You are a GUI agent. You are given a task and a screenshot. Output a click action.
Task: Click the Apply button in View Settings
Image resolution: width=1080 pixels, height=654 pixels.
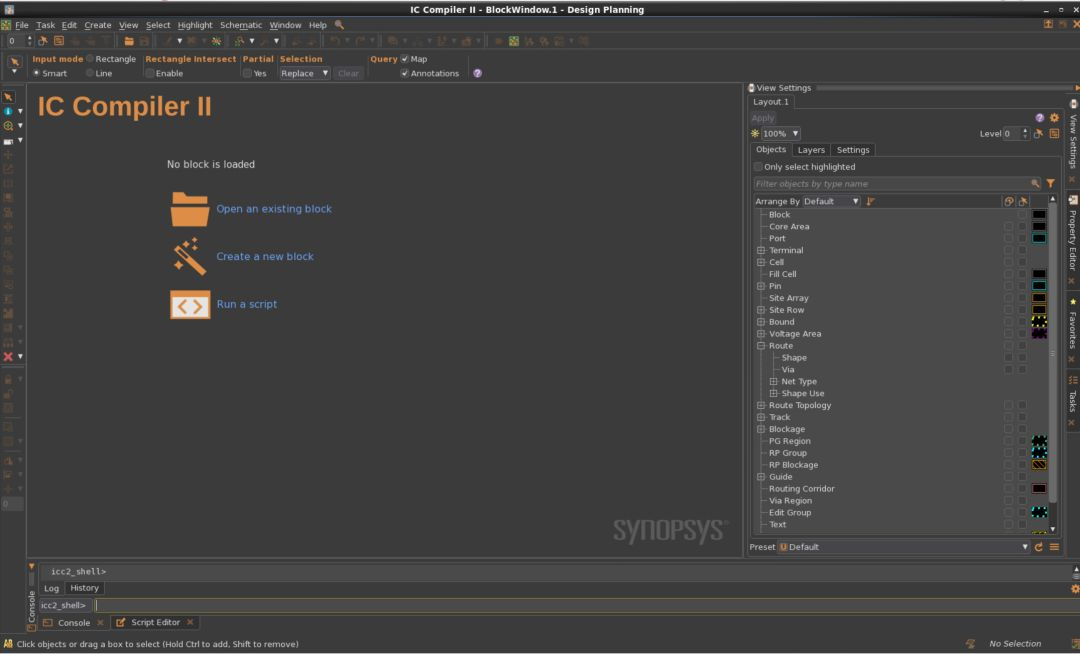click(762, 118)
